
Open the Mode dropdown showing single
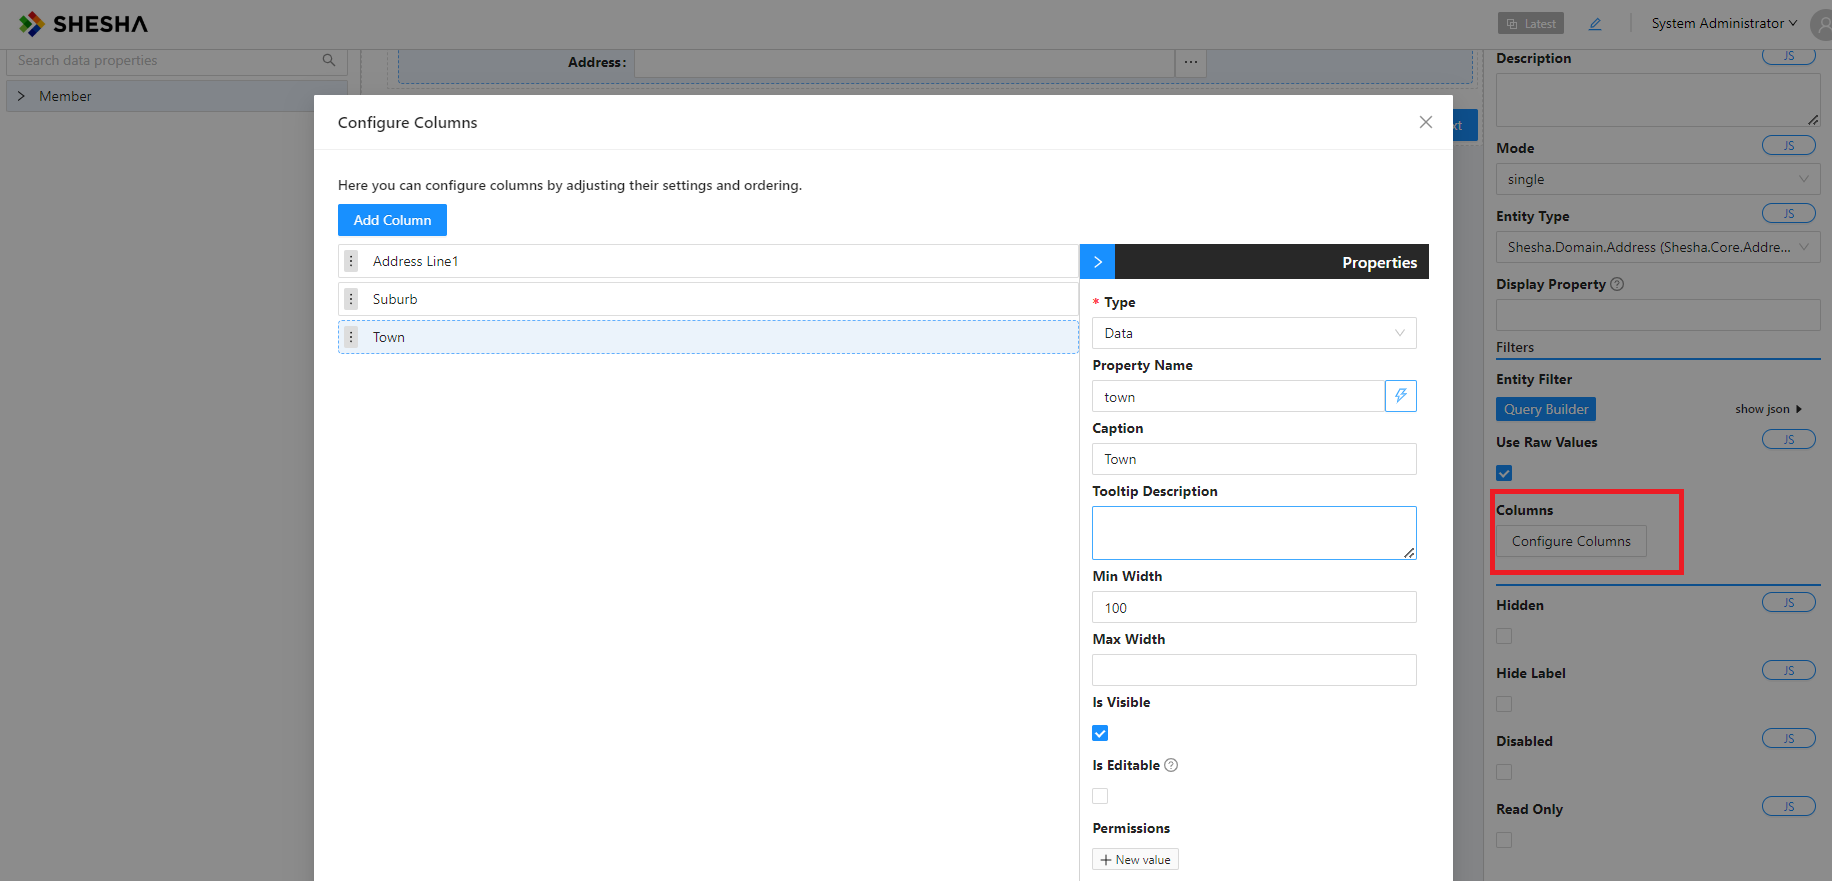tap(1658, 179)
